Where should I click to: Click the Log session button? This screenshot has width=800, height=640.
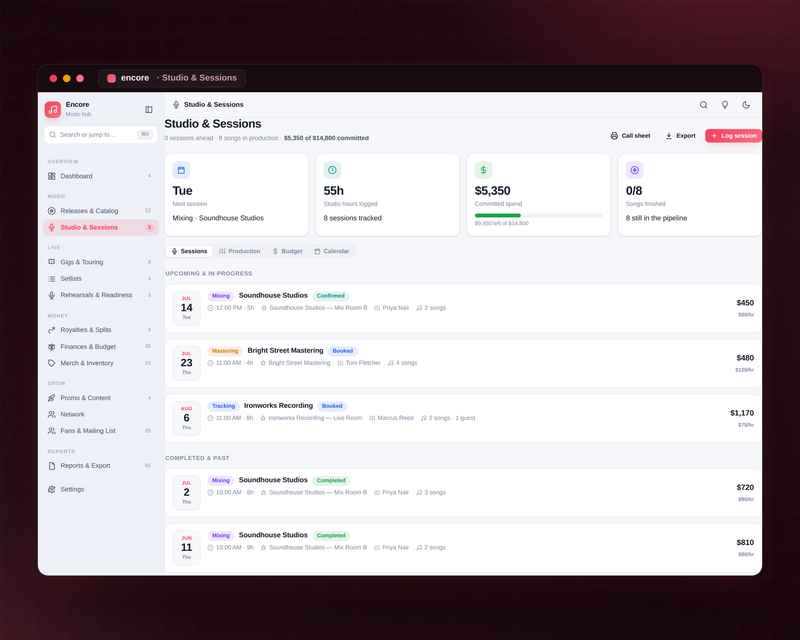point(734,136)
